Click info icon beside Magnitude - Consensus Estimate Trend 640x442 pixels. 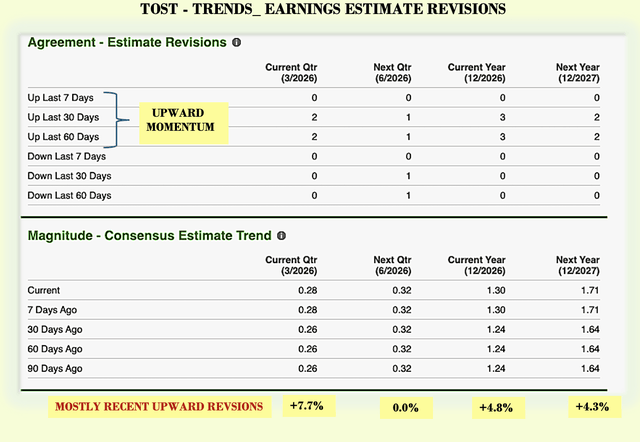pyautogui.click(x=281, y=235)
